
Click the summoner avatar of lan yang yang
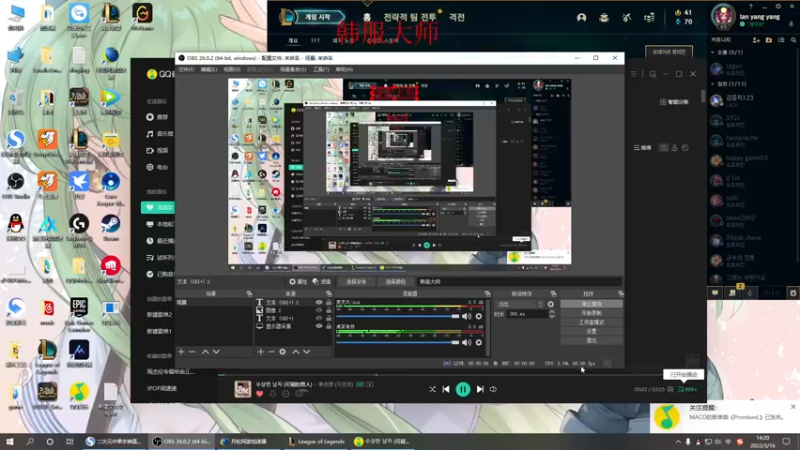click(x=723, y=16)
